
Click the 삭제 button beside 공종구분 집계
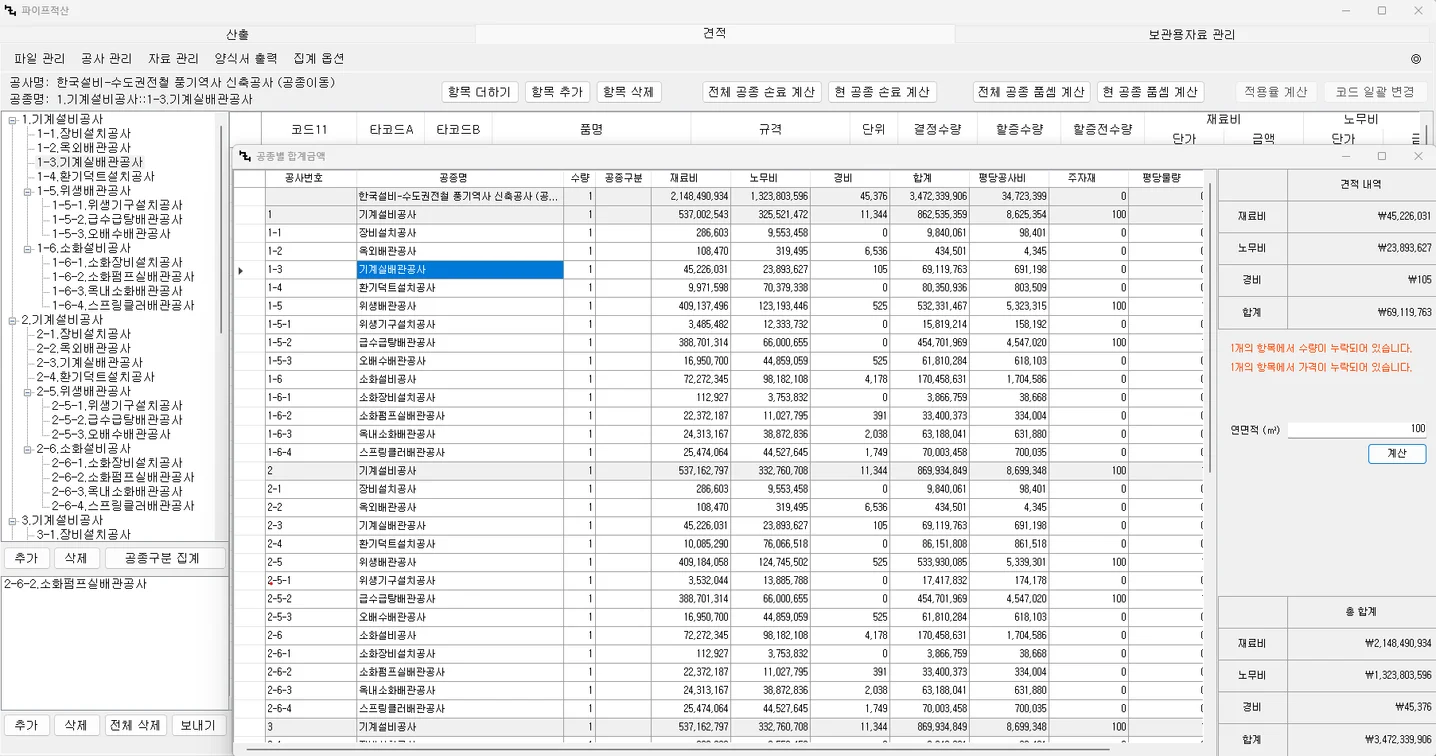coord(76,558)
